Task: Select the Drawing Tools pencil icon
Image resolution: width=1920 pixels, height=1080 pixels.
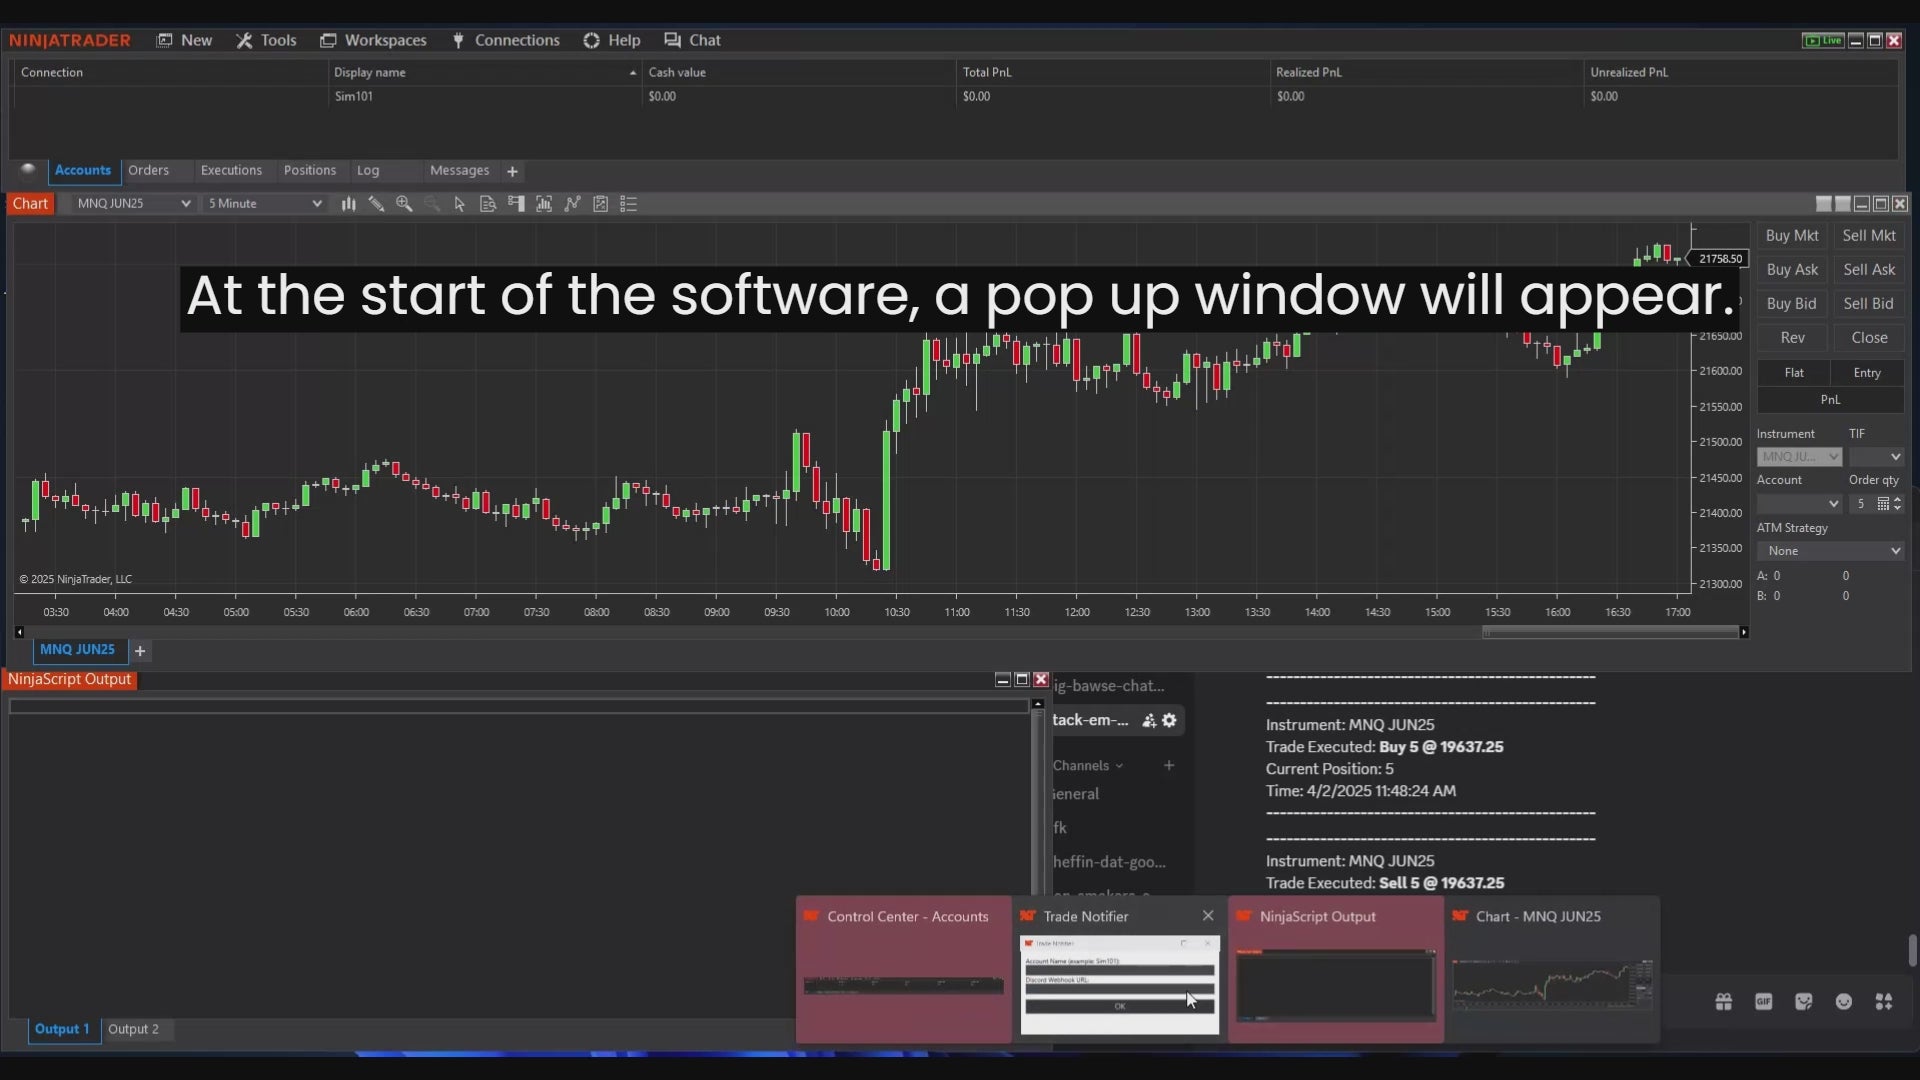Action: tap(376, 204)
